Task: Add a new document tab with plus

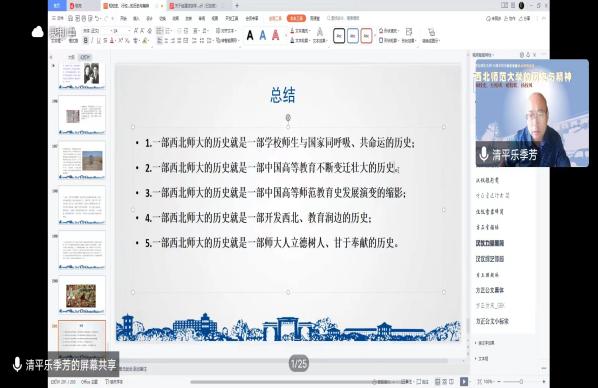Action: [x=237, y=6]
